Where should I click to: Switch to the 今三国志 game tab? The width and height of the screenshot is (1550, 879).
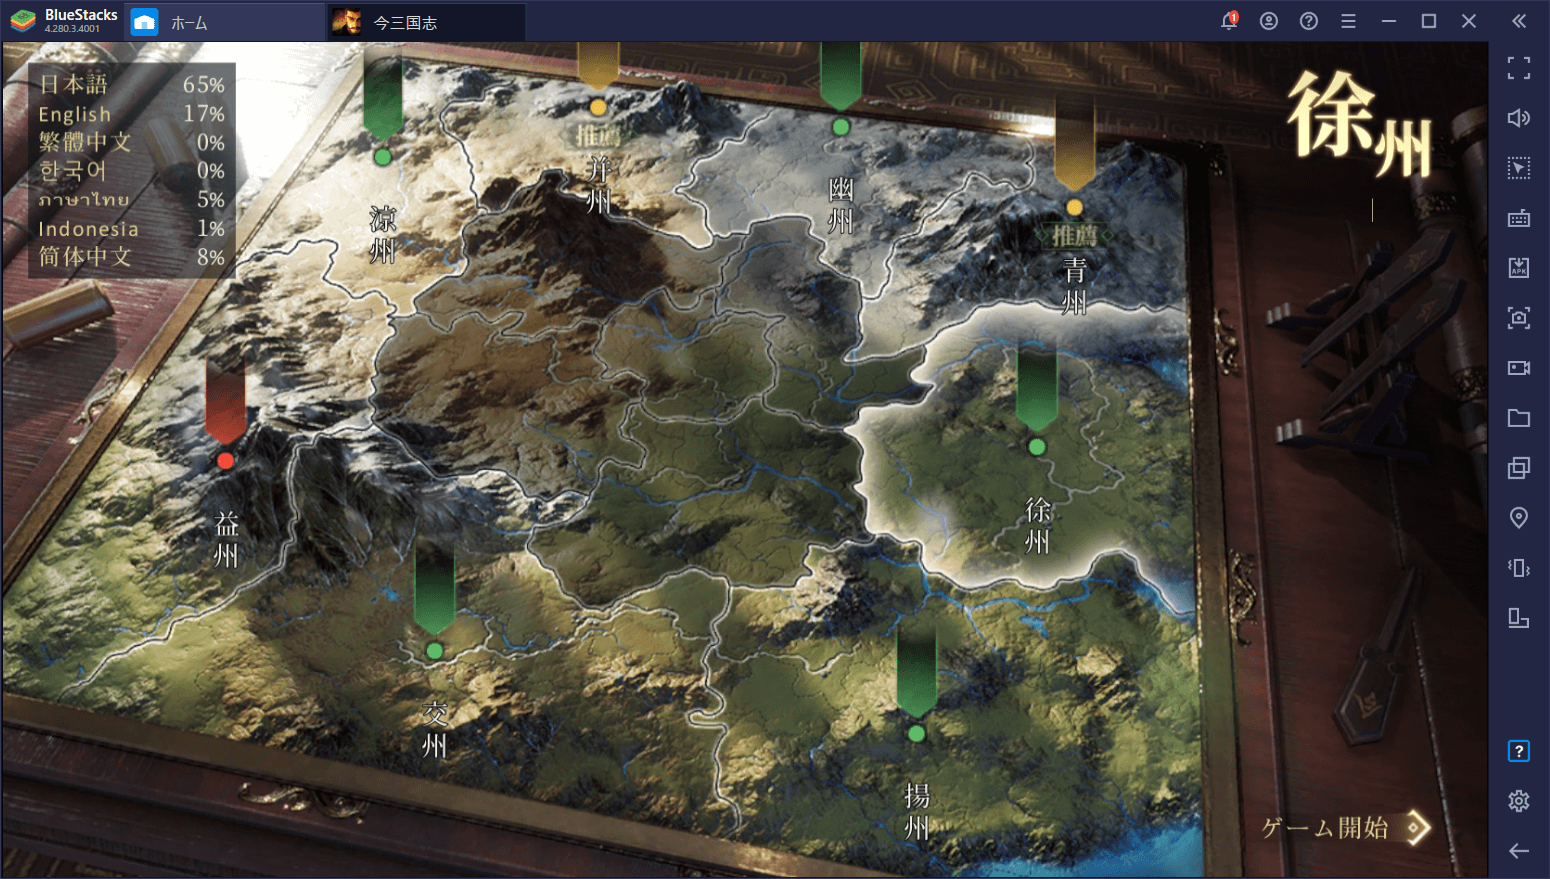click(427, 22)
